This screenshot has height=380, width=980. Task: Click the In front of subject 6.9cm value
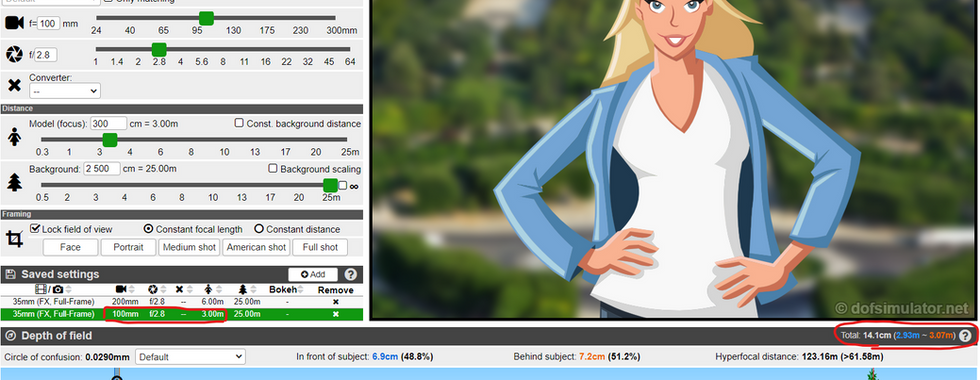click(x=385, y=357)
